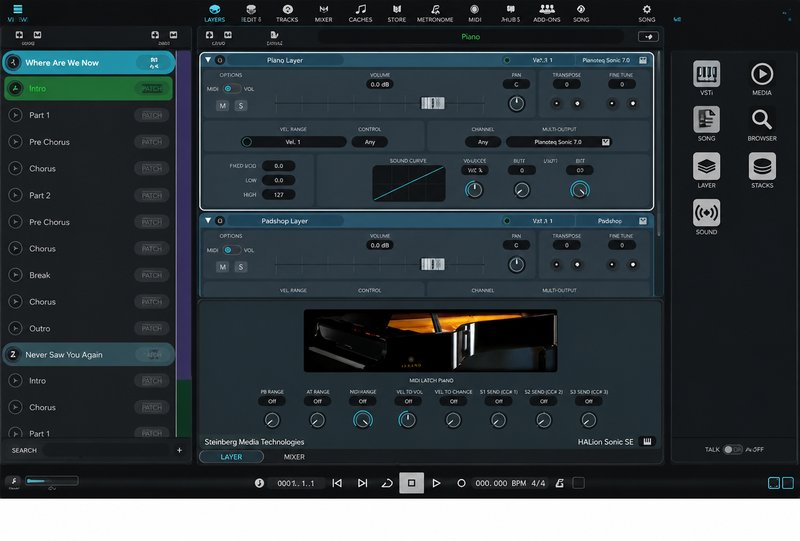Screen dimensions: 800x541
Task: Open the Metronome icon
Action: click(x=435, y=13)
